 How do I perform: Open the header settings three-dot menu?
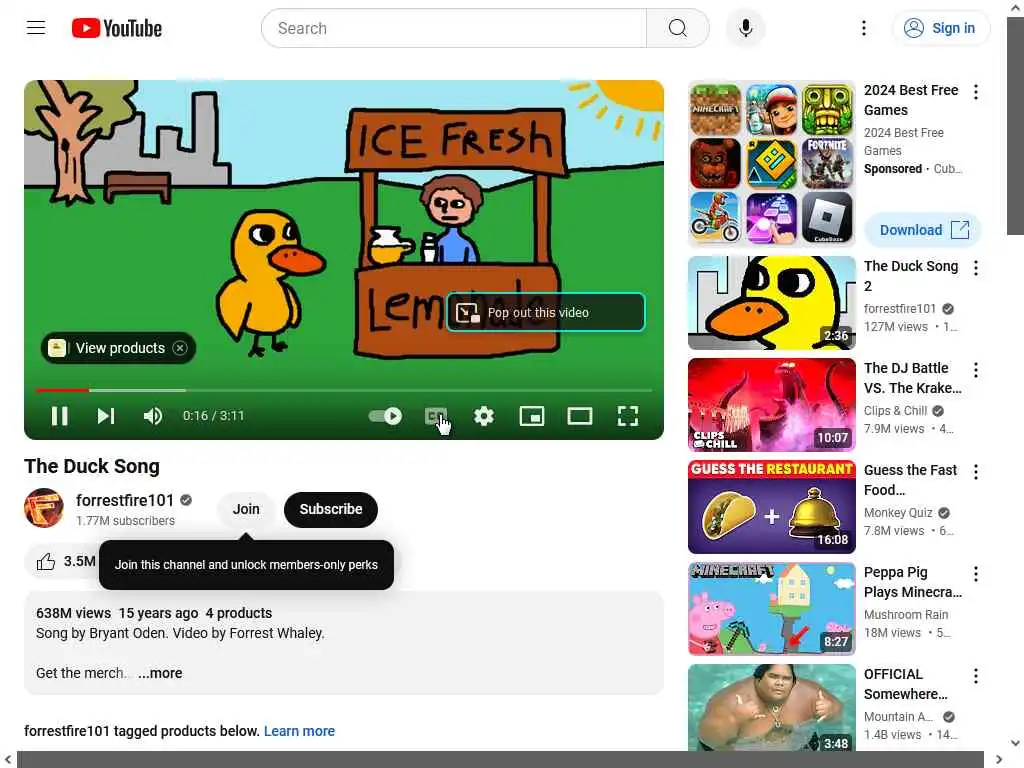863,28
